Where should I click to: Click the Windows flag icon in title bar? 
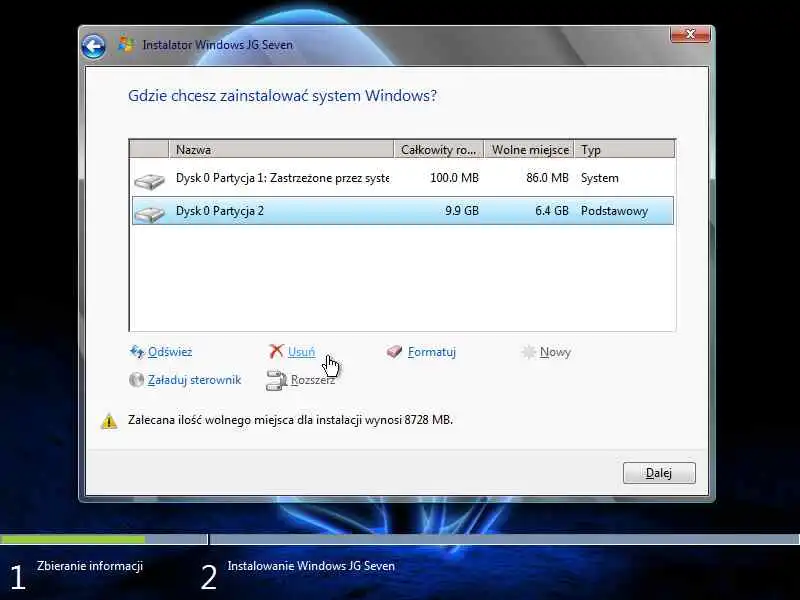coord(126,44)
